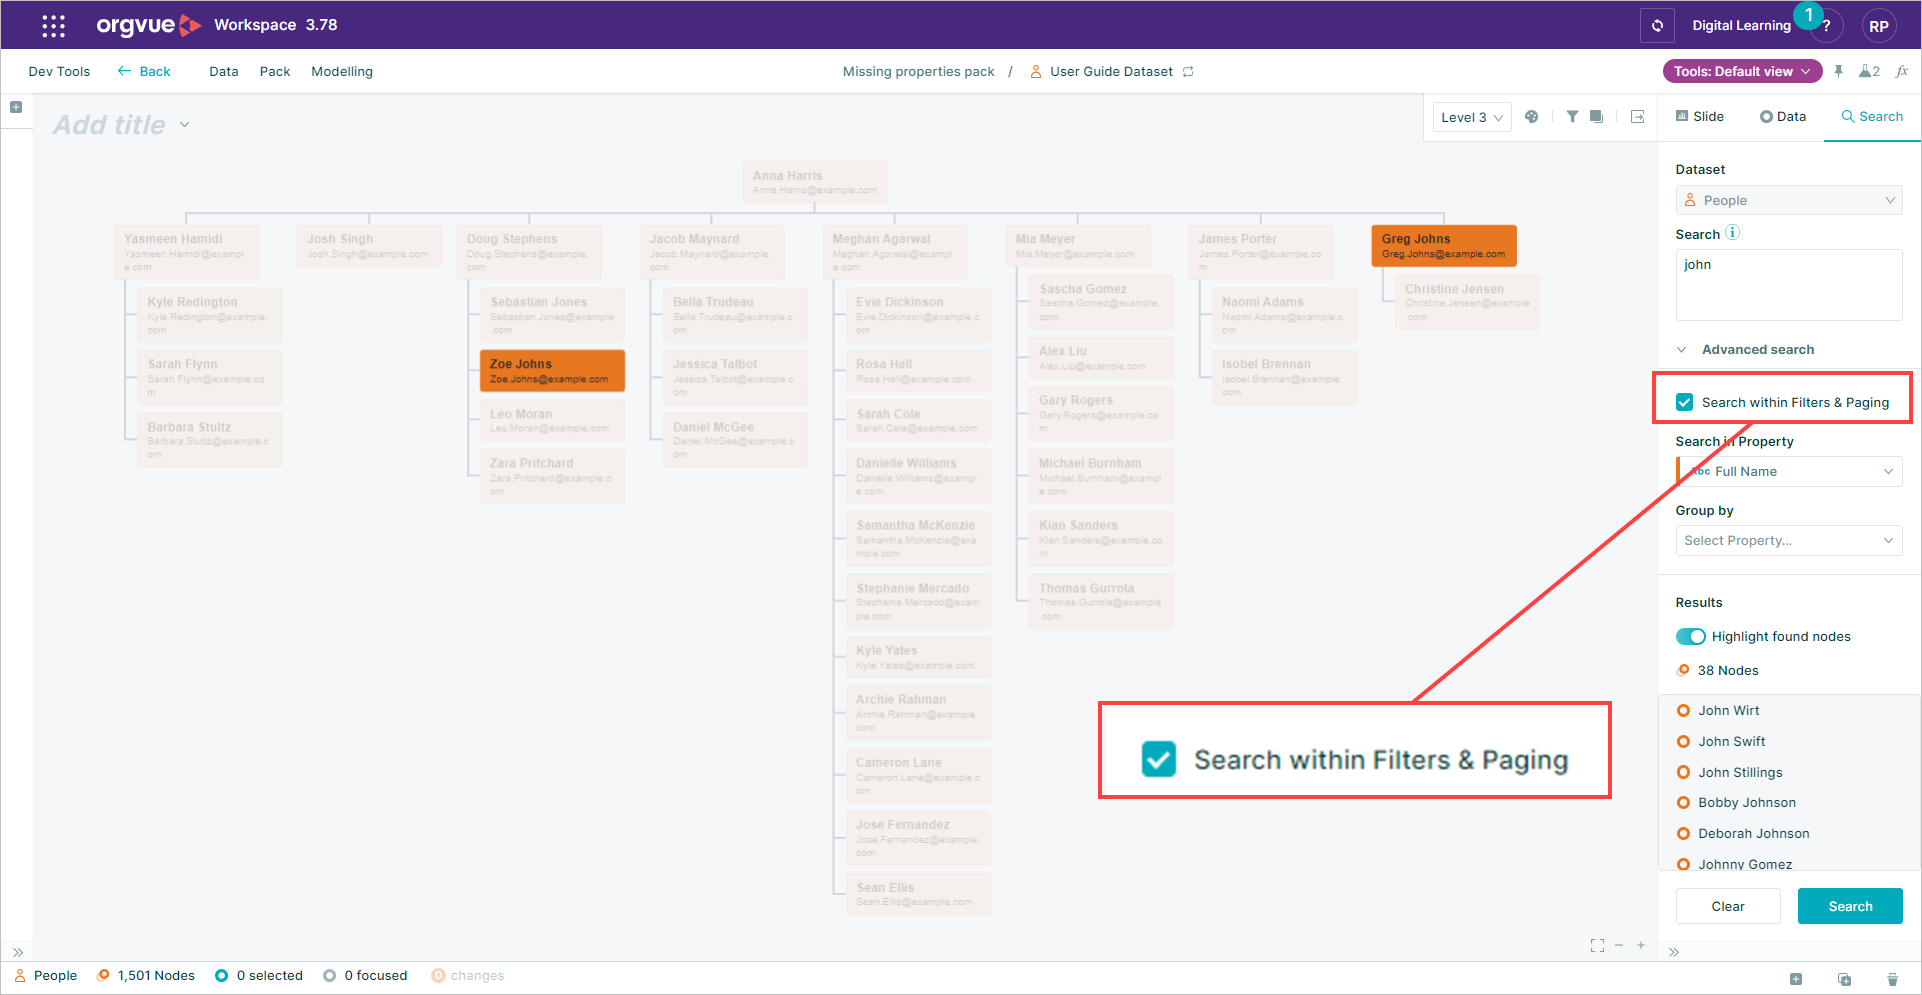
Task: Zoom out with the minus icon
Action: pyautogui.click(x=1619, y=945)
